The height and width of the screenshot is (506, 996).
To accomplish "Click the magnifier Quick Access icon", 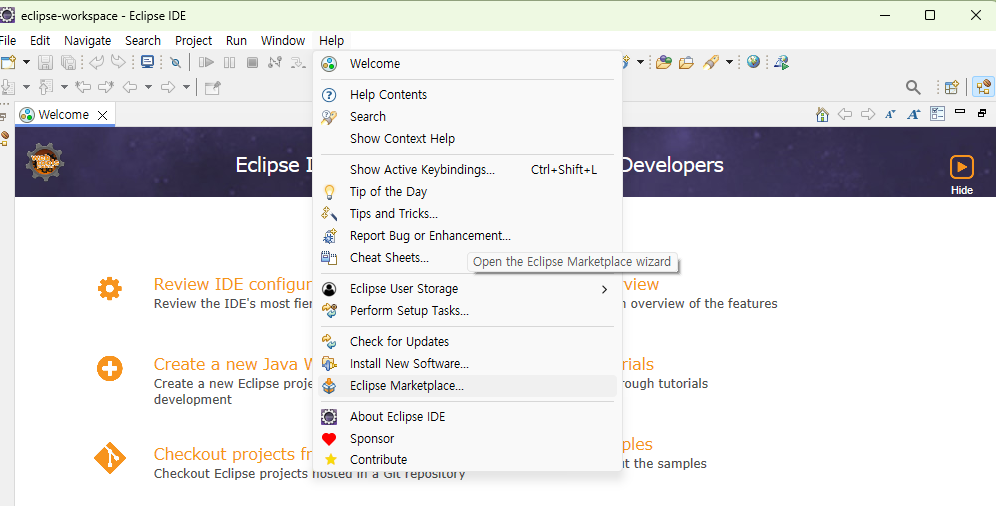I will [x=913, y=87].
